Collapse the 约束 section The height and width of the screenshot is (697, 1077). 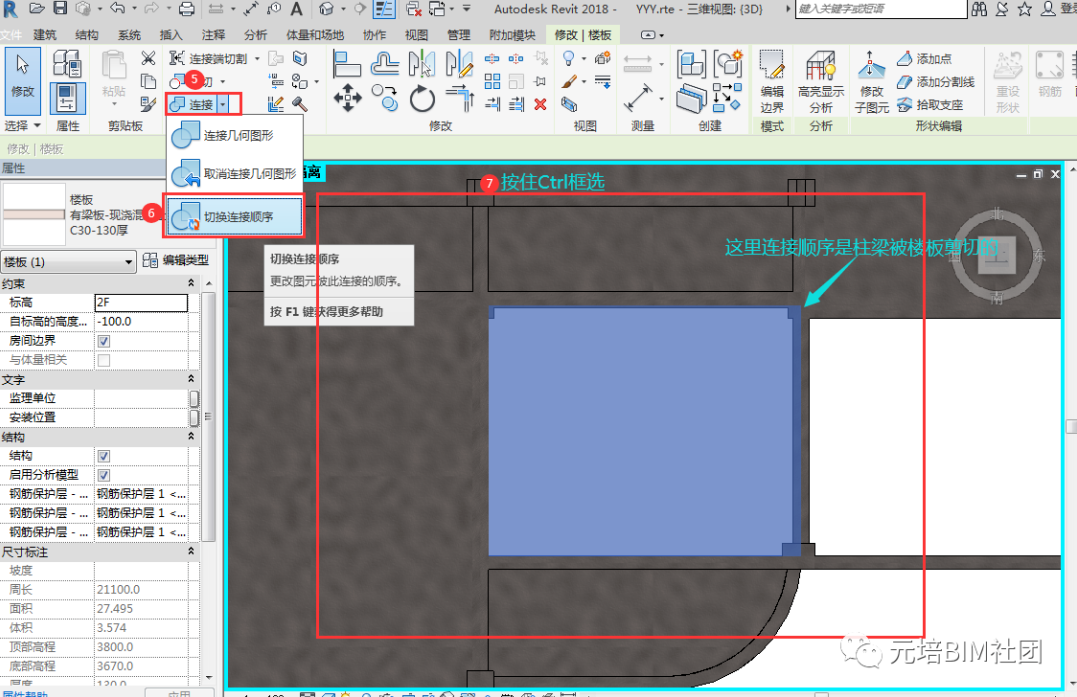tap(191, 283)
